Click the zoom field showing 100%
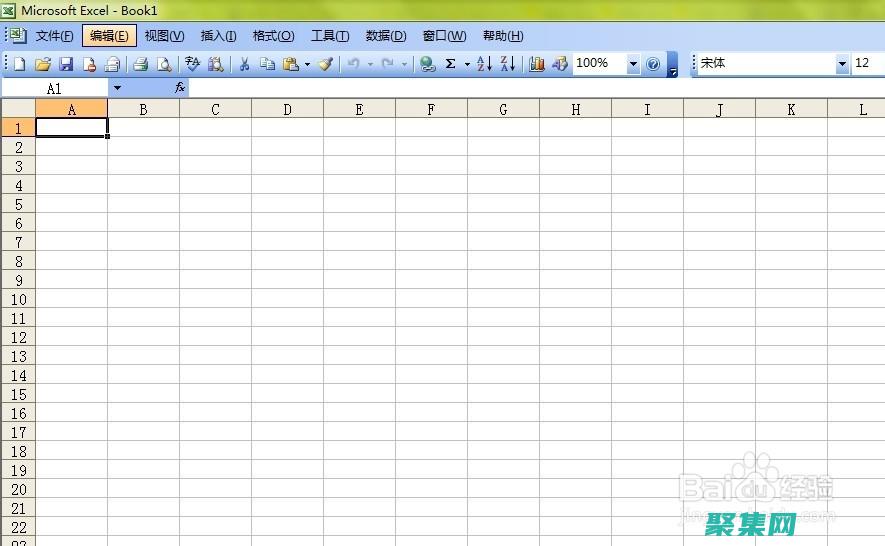The width and height of the screenshot is (885, 546). pyautogui.click(x=599, y=63)
